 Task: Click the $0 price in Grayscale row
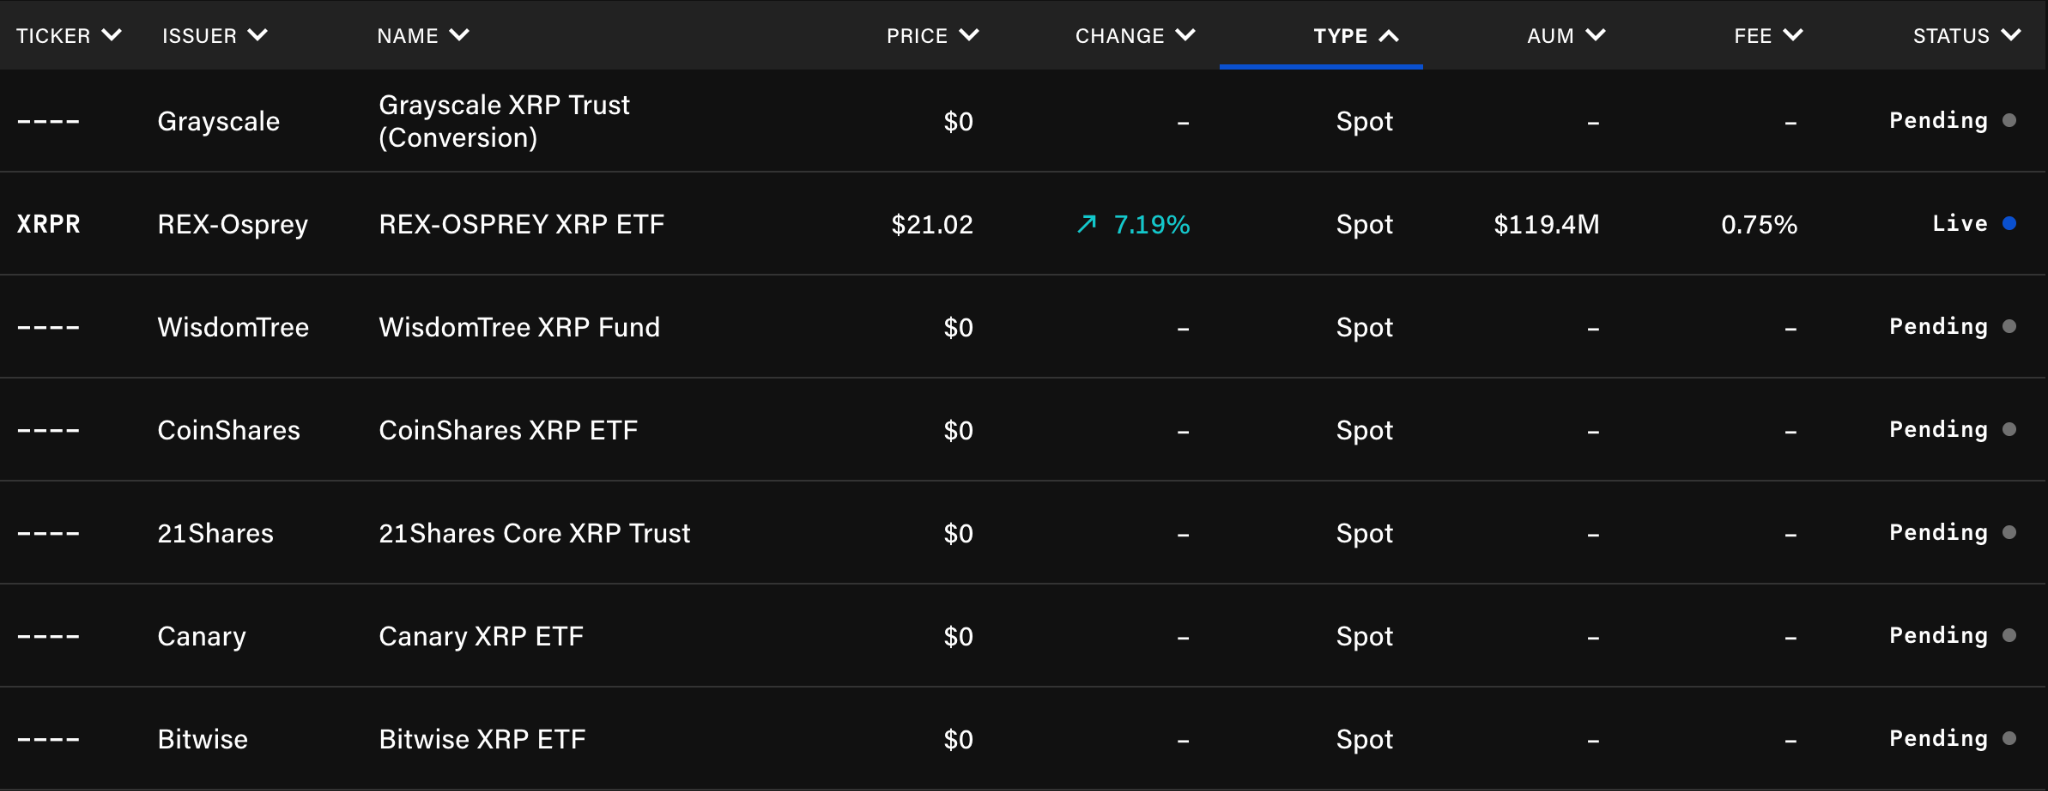pyautogui.click(x=958, y=122)
